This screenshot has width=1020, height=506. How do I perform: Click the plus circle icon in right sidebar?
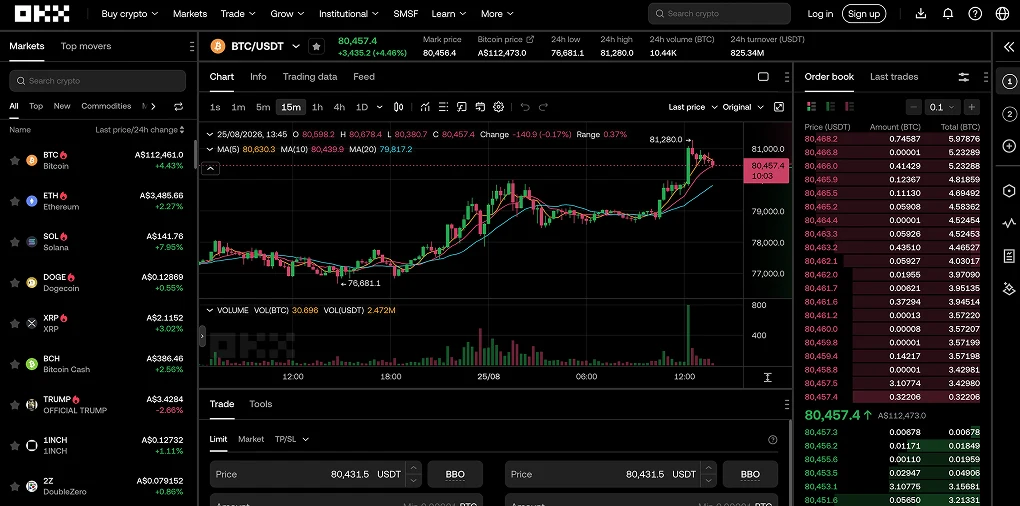tap(1009, 146)
